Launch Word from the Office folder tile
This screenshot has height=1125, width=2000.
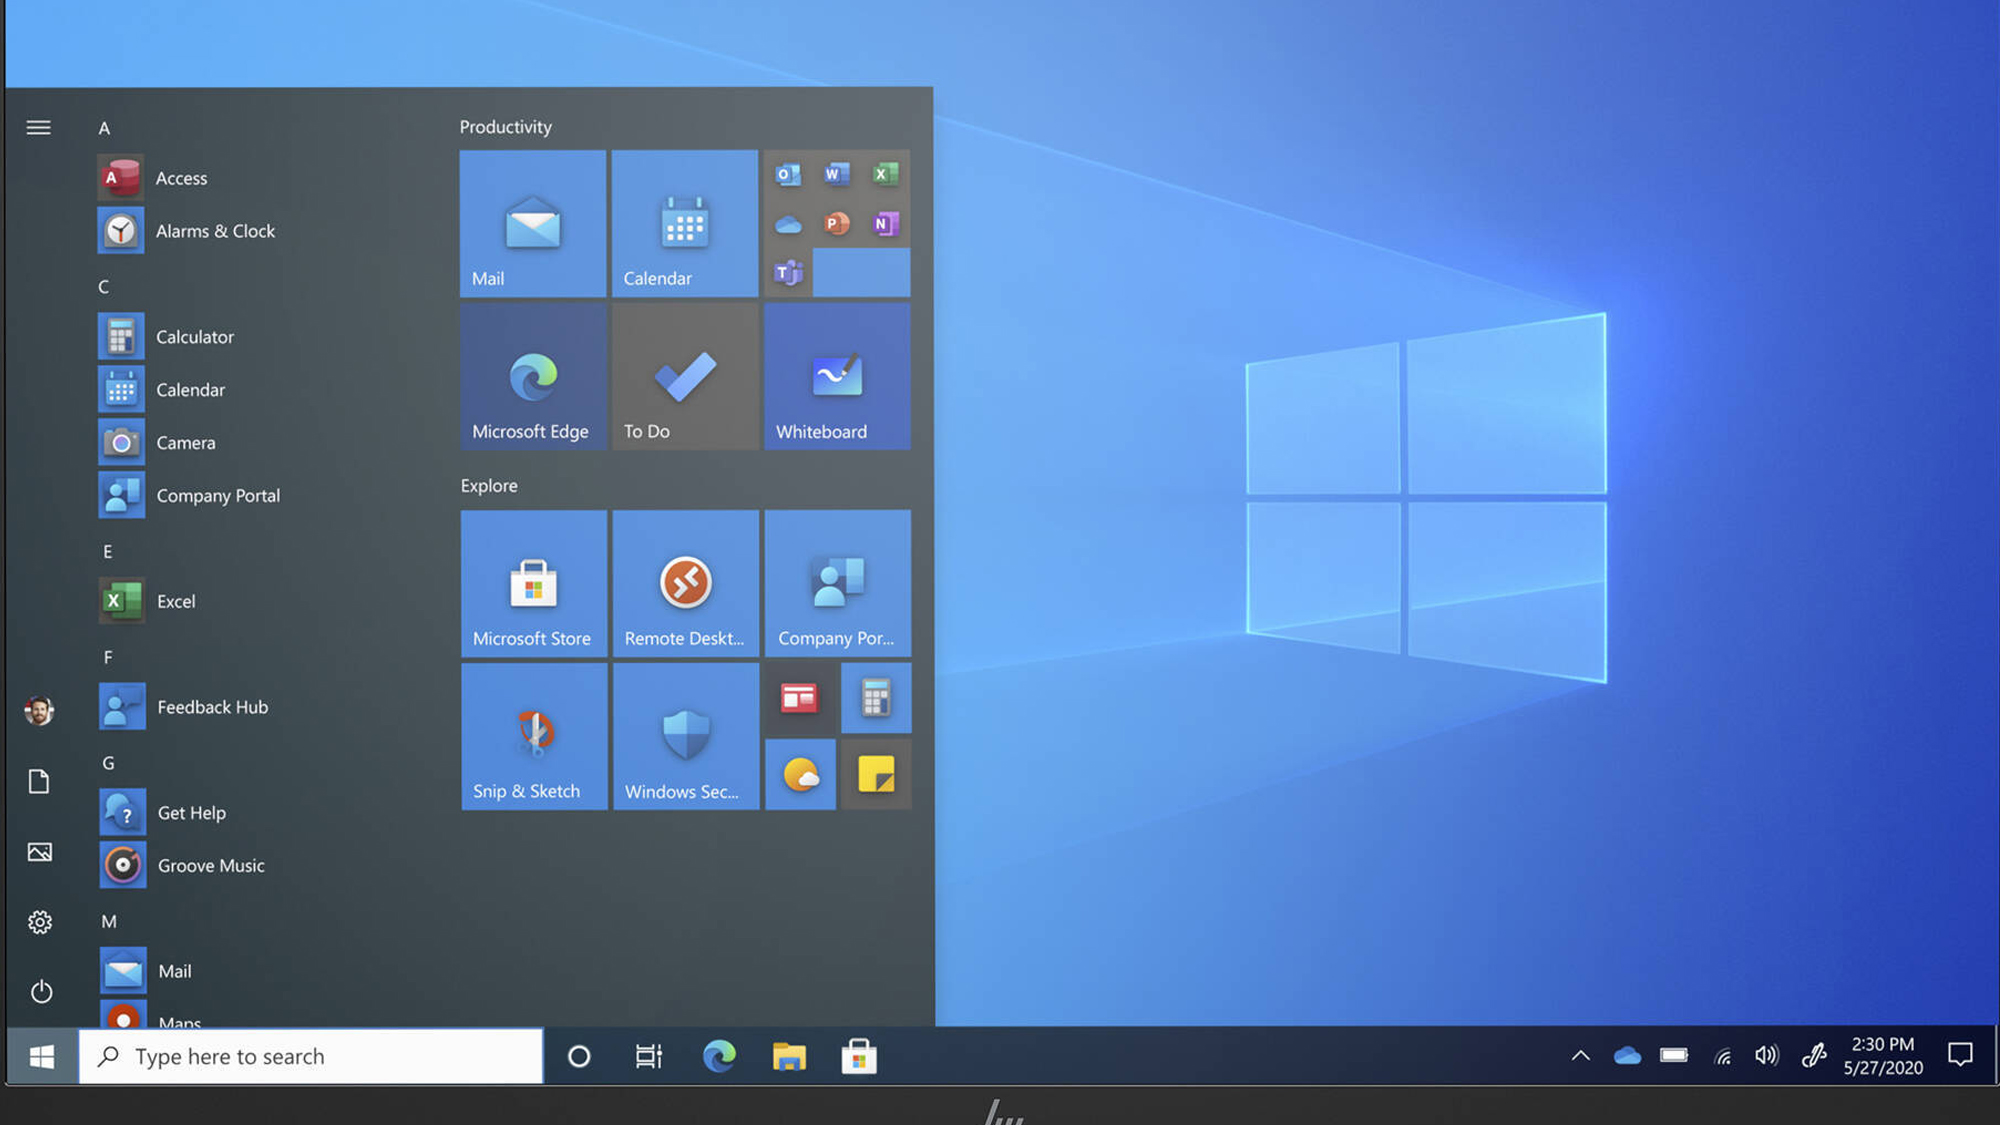(837, 175)
